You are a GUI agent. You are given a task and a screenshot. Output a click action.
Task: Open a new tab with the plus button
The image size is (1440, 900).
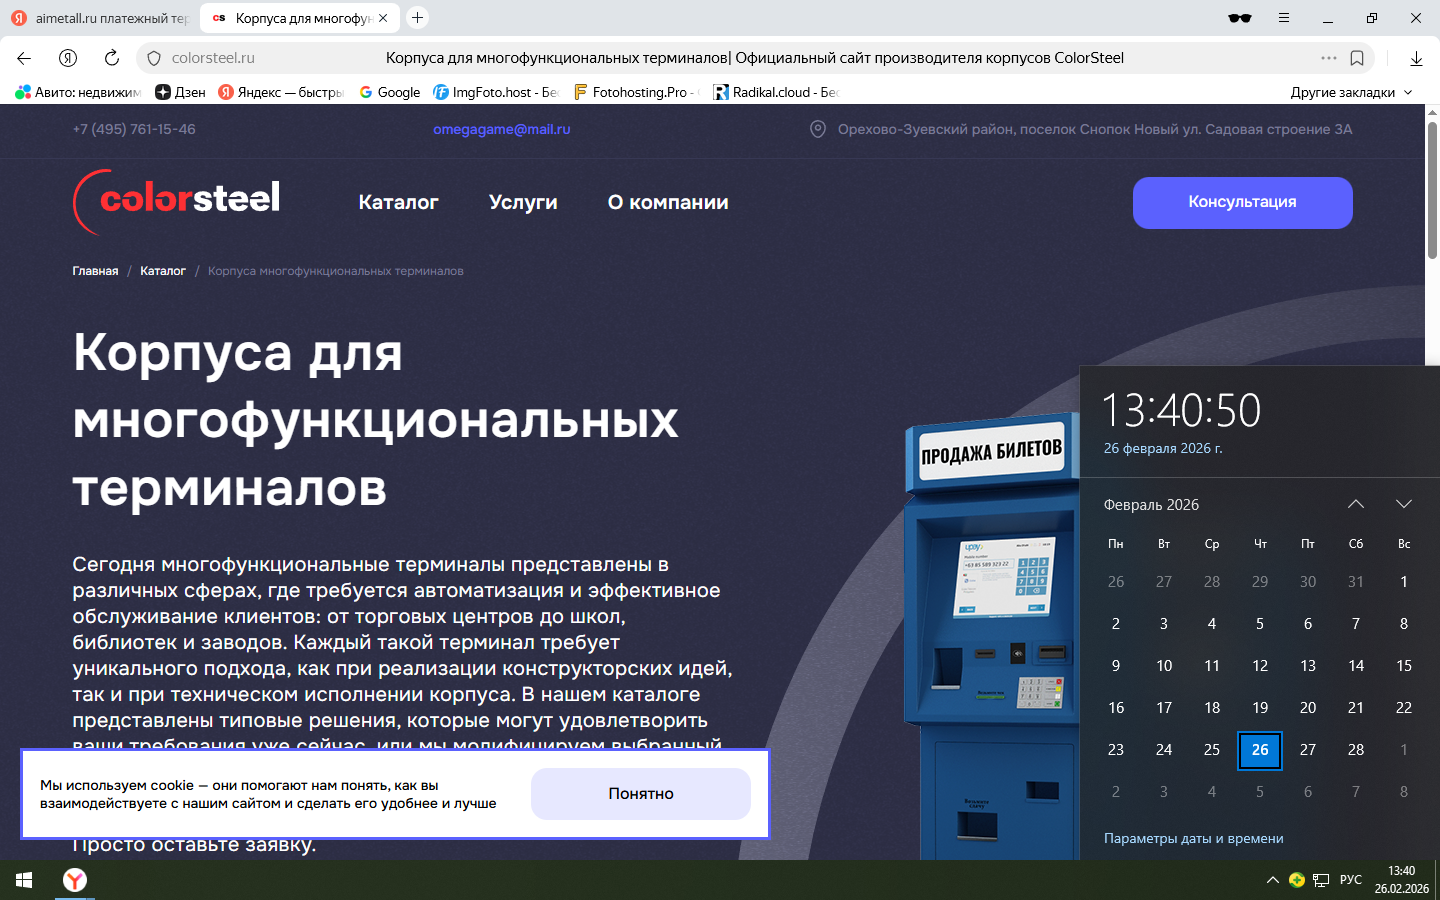418,18
